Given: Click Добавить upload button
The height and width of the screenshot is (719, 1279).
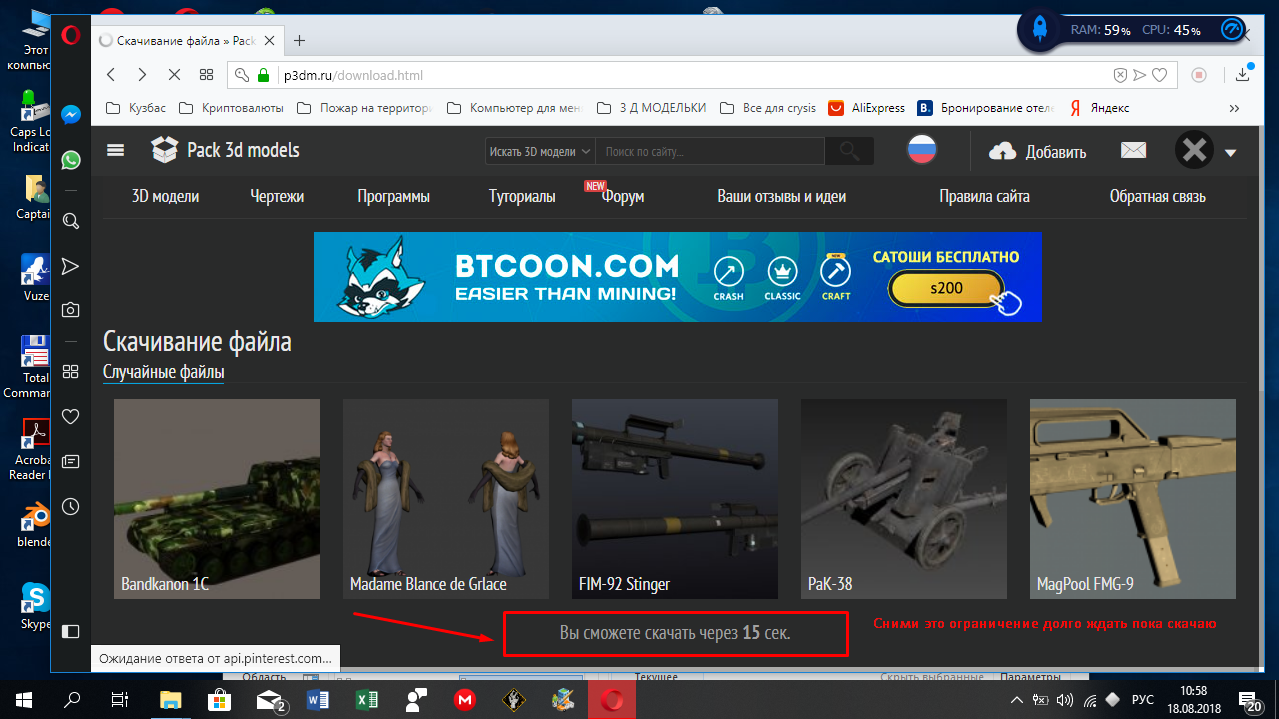Looking at the screenshot, I should point(1037,151).
